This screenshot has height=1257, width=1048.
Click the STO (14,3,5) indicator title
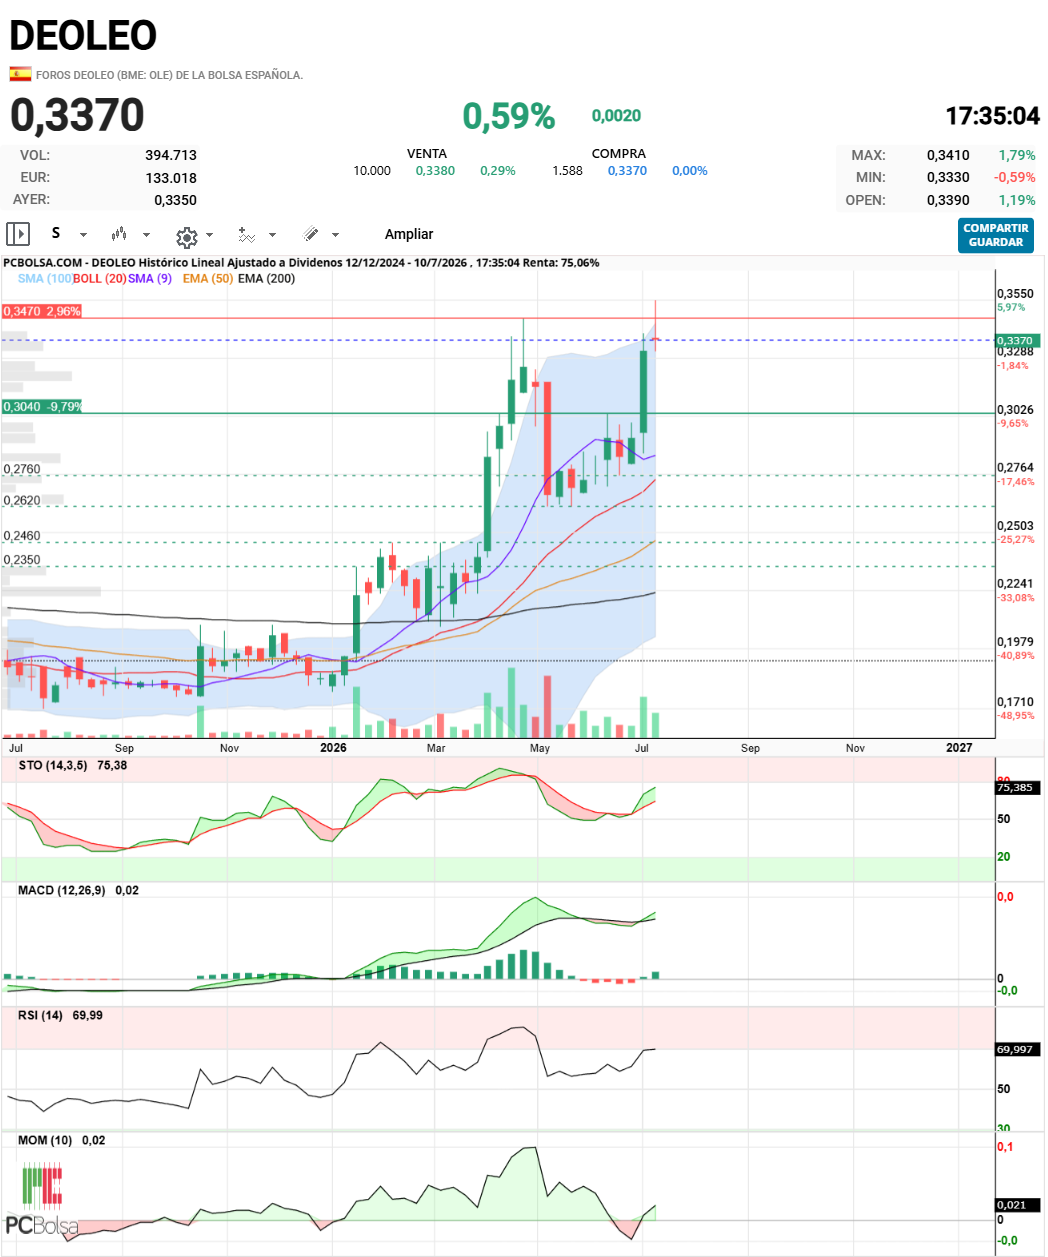click(53, 765)
